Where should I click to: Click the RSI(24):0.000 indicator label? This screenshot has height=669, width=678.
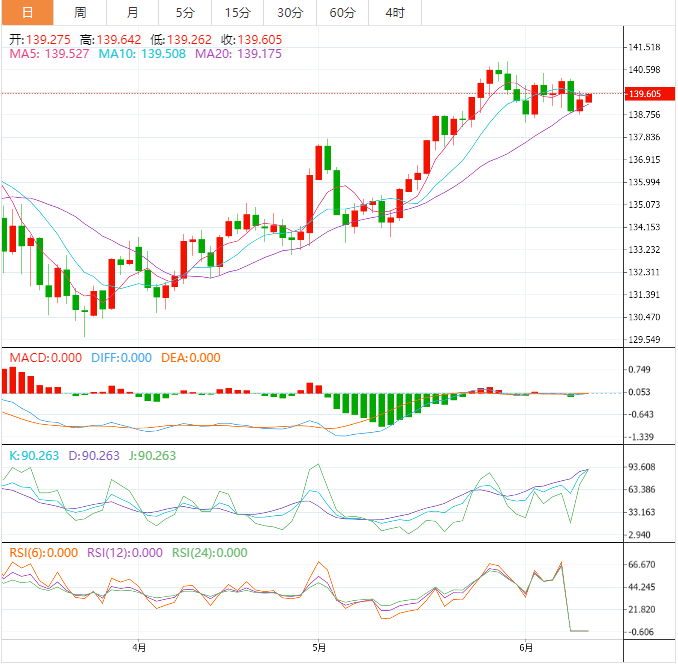pos(210,553)
